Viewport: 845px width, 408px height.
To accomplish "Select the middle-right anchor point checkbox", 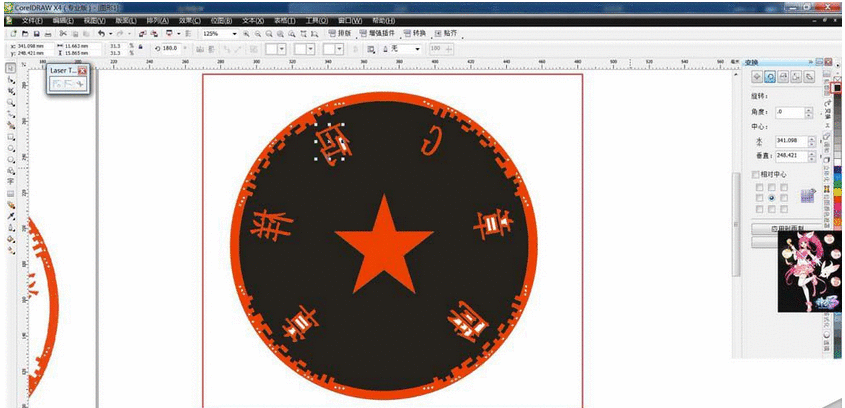I will click(784, 198).
